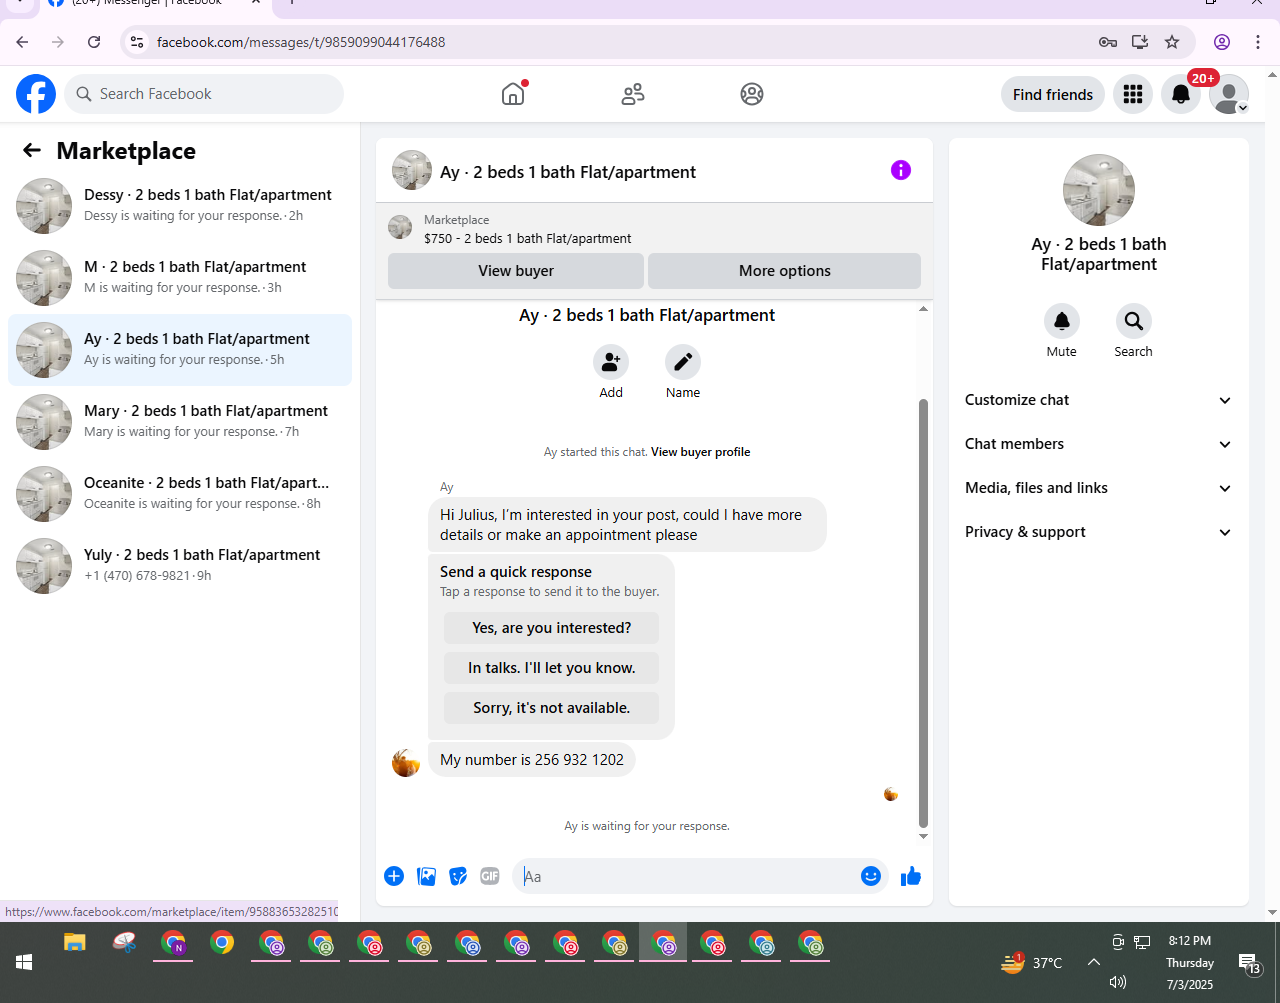Image resolution: width=1280 pixels, height=1003 pixels.
Task: Open the listing thumbnail in the right panel
Action: [x=1099, y=190]
